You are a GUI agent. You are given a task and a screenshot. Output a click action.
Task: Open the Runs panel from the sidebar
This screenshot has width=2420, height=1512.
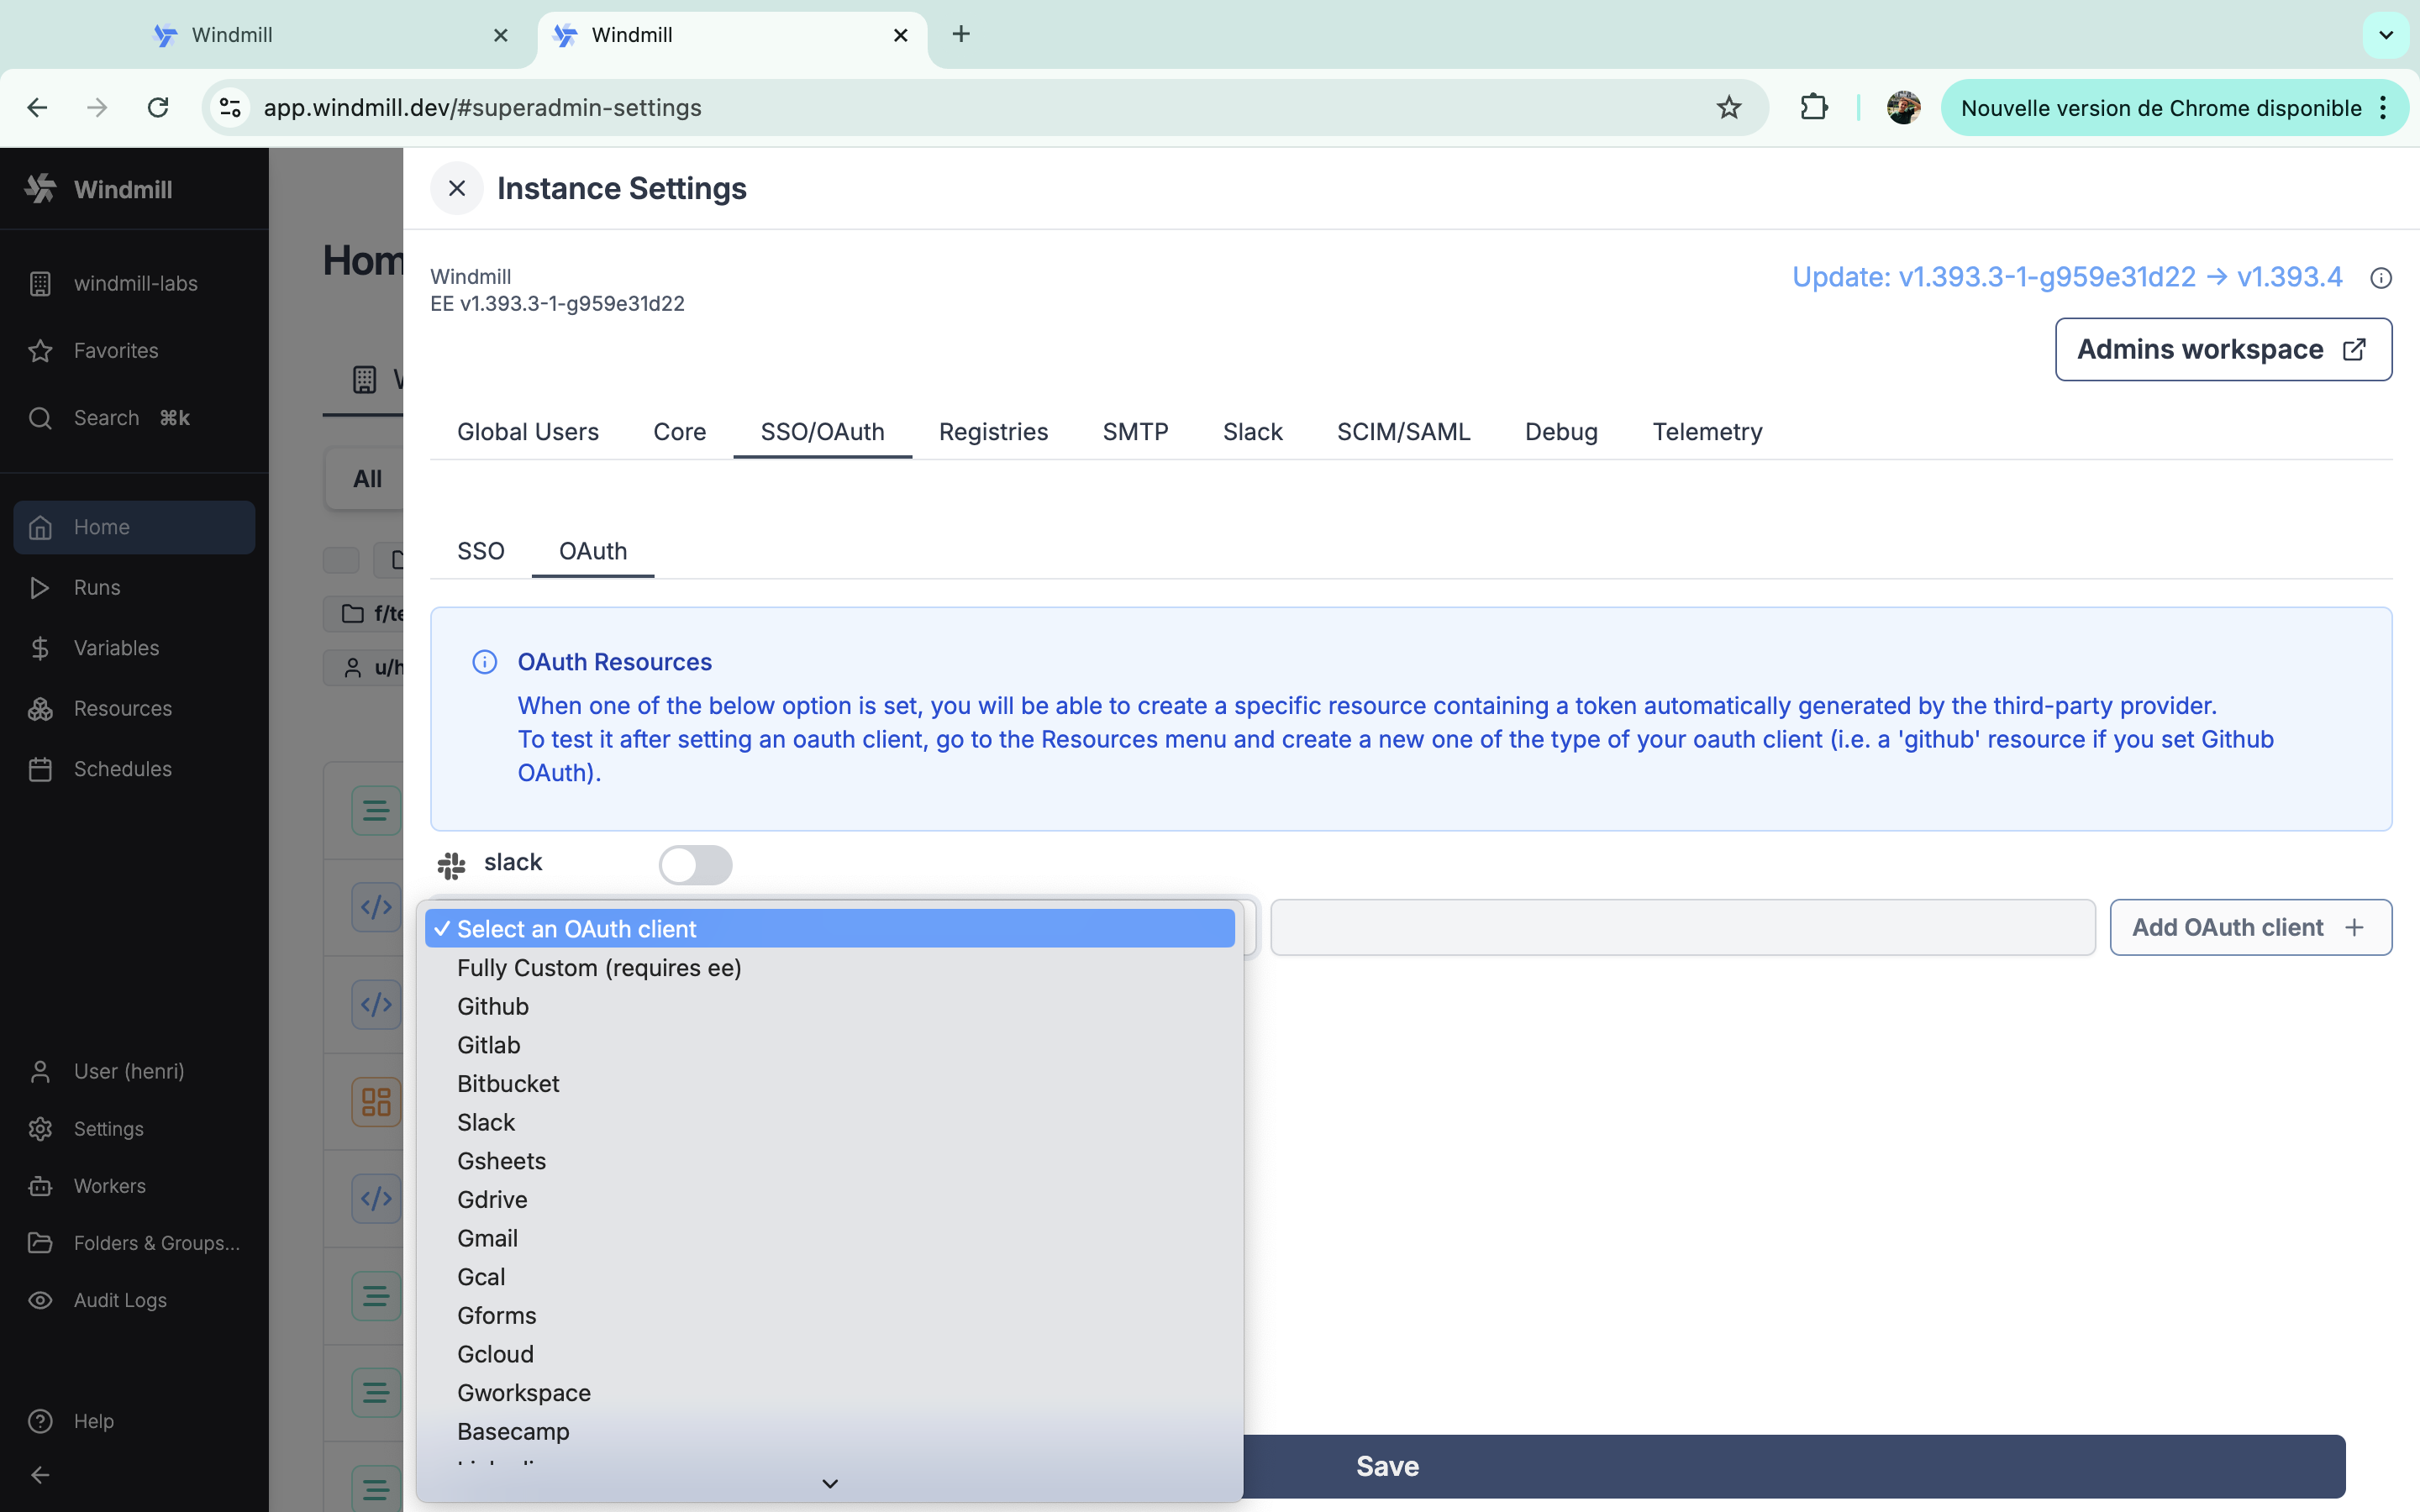[x=97, y=587]
